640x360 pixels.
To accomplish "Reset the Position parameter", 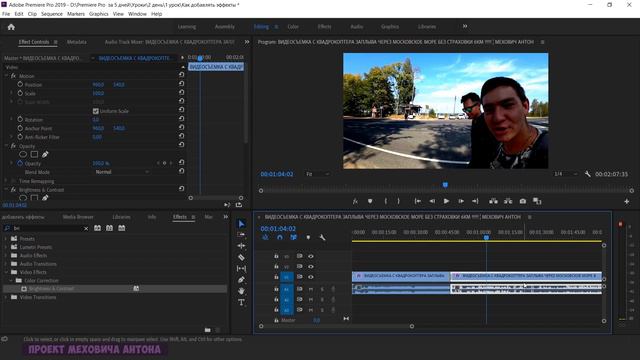I will tap(181, 84).
